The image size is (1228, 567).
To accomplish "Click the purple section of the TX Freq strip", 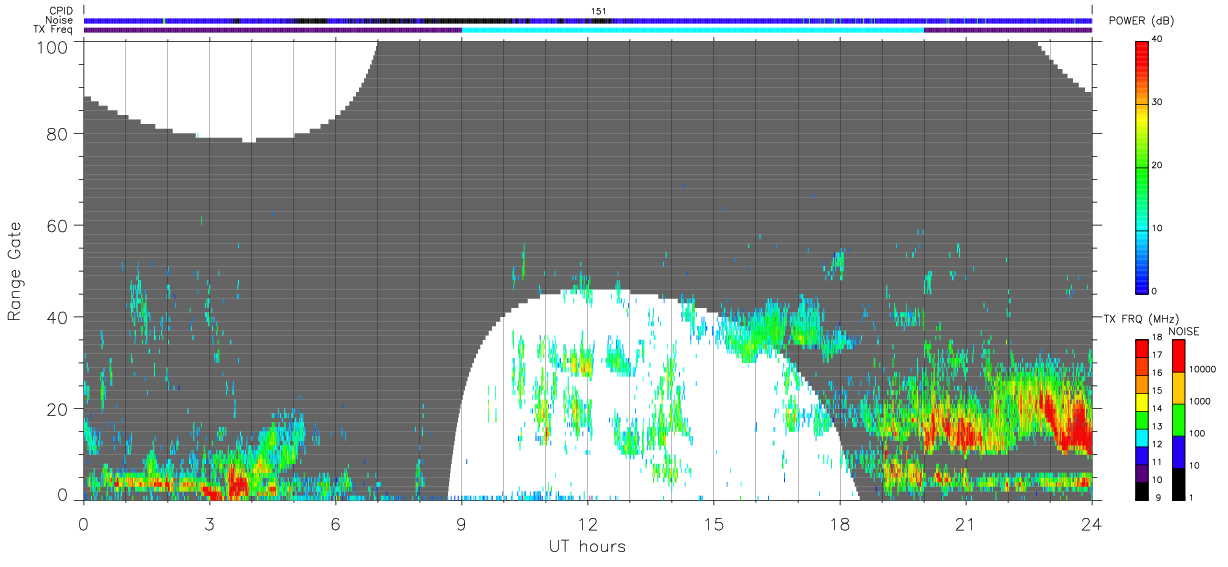I will click(272, 30).
